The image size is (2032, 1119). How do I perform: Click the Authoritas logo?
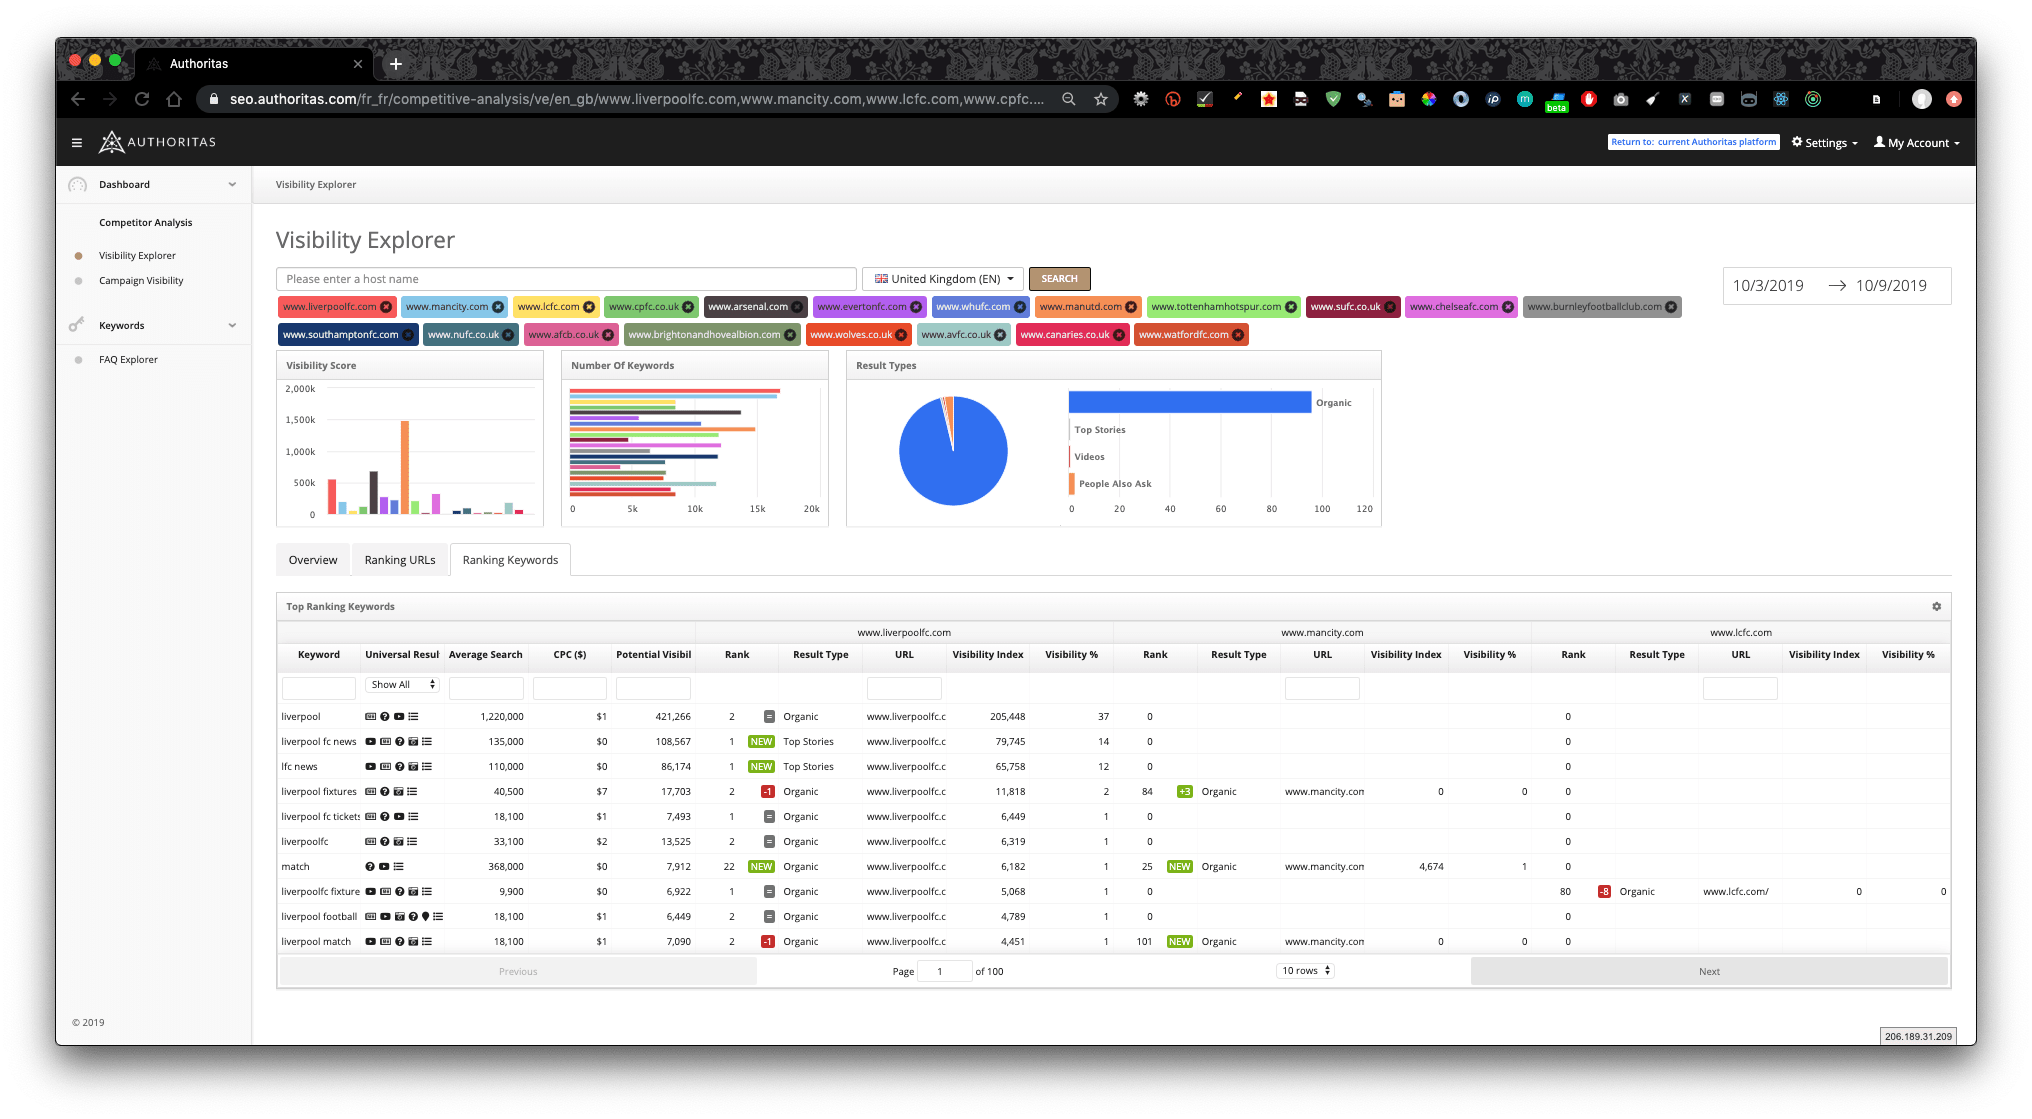pyautogui.click(x=157, y=142)
